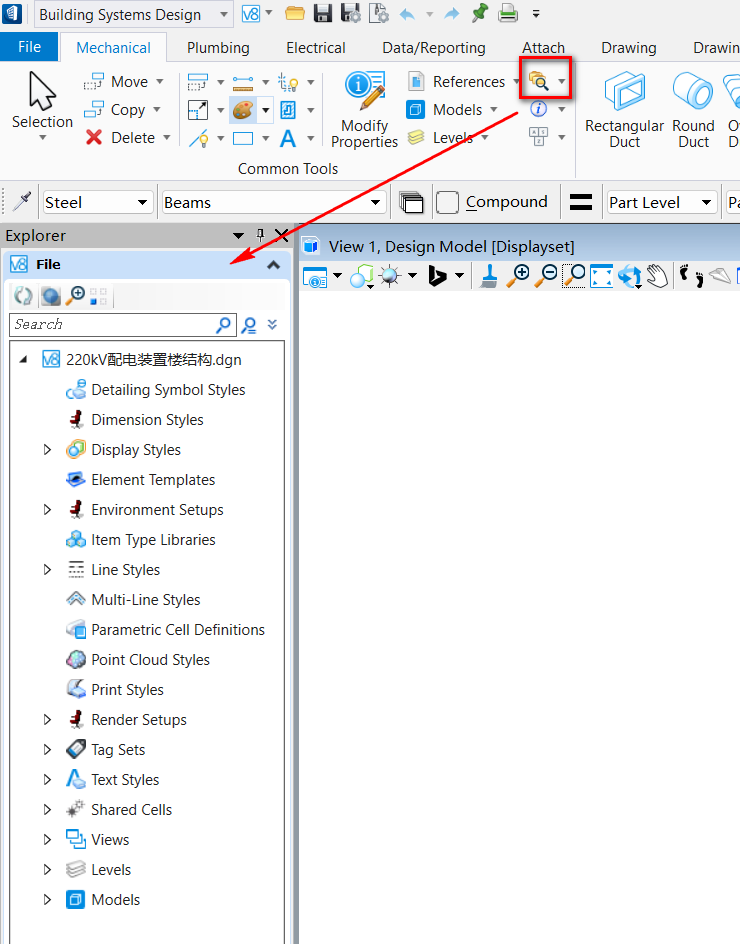Click Window Area zoom icon

click(574, 276)
